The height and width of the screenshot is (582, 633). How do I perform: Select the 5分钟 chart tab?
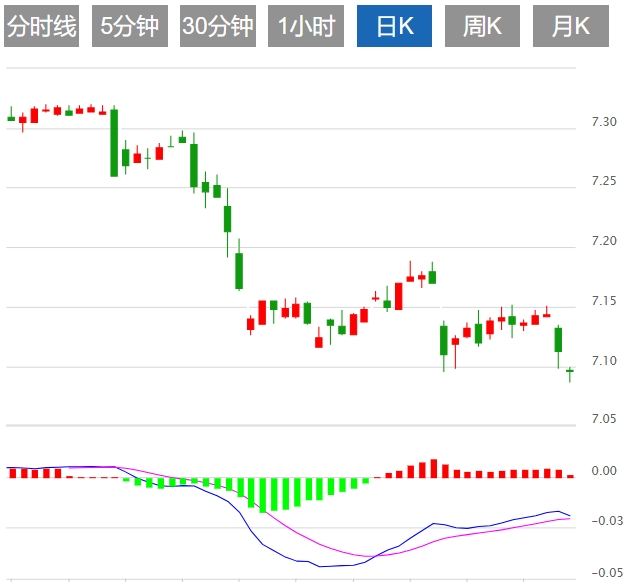(x=130, y=26)
